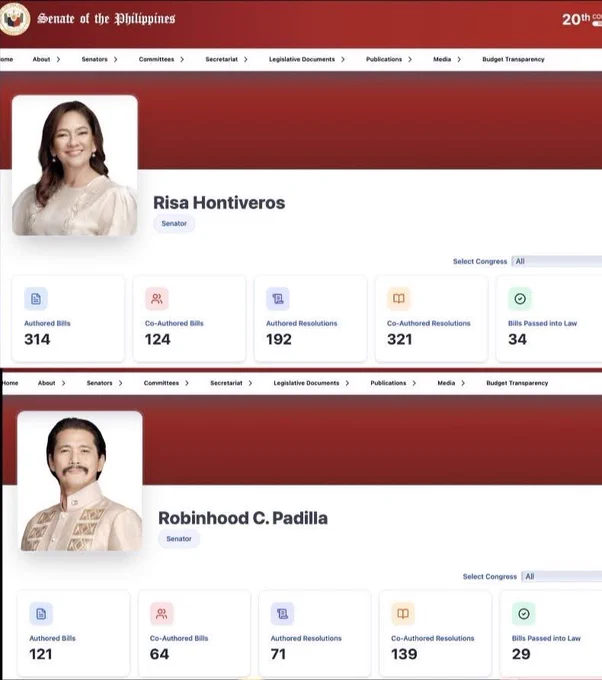Click Co-Authored Resolutions book icon in Hontiveros's card
Viewport: 602px width, 680px height.
399,299
